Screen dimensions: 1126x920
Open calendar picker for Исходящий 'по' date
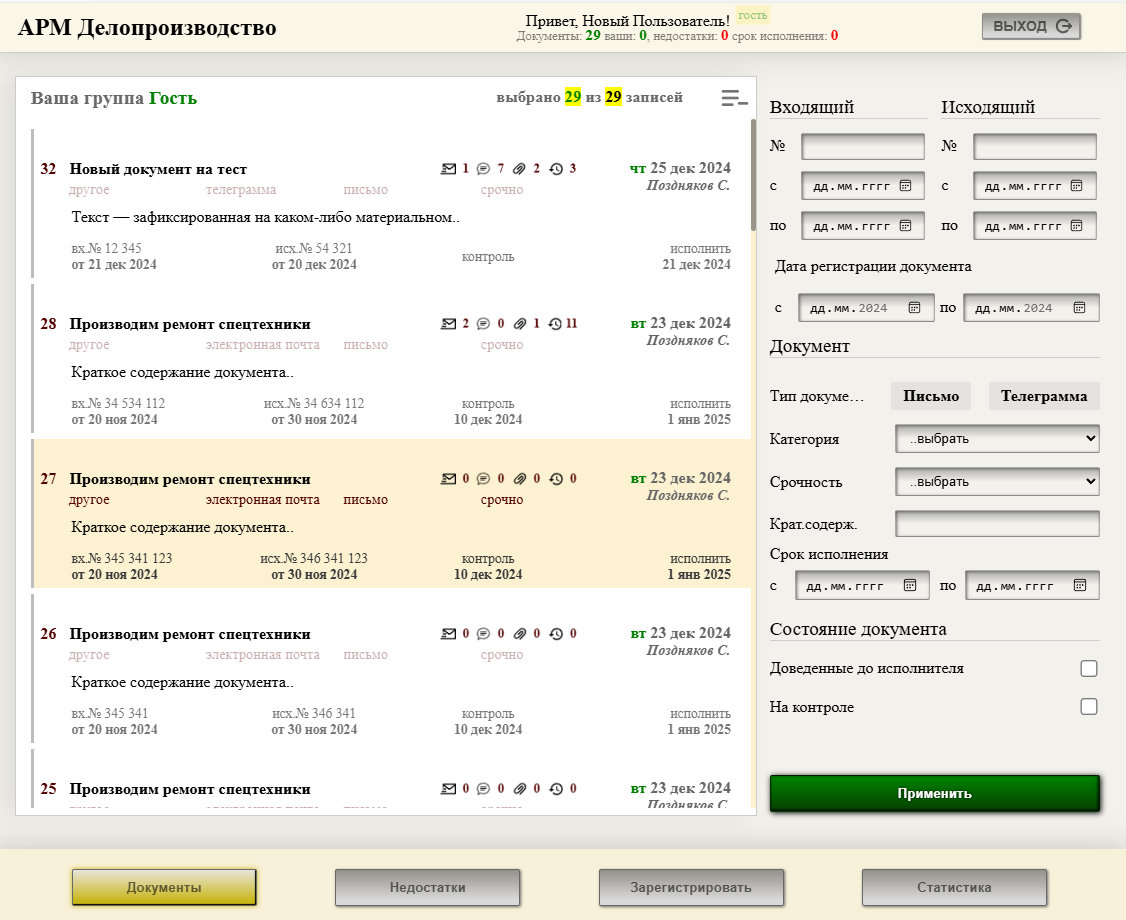1076,226
